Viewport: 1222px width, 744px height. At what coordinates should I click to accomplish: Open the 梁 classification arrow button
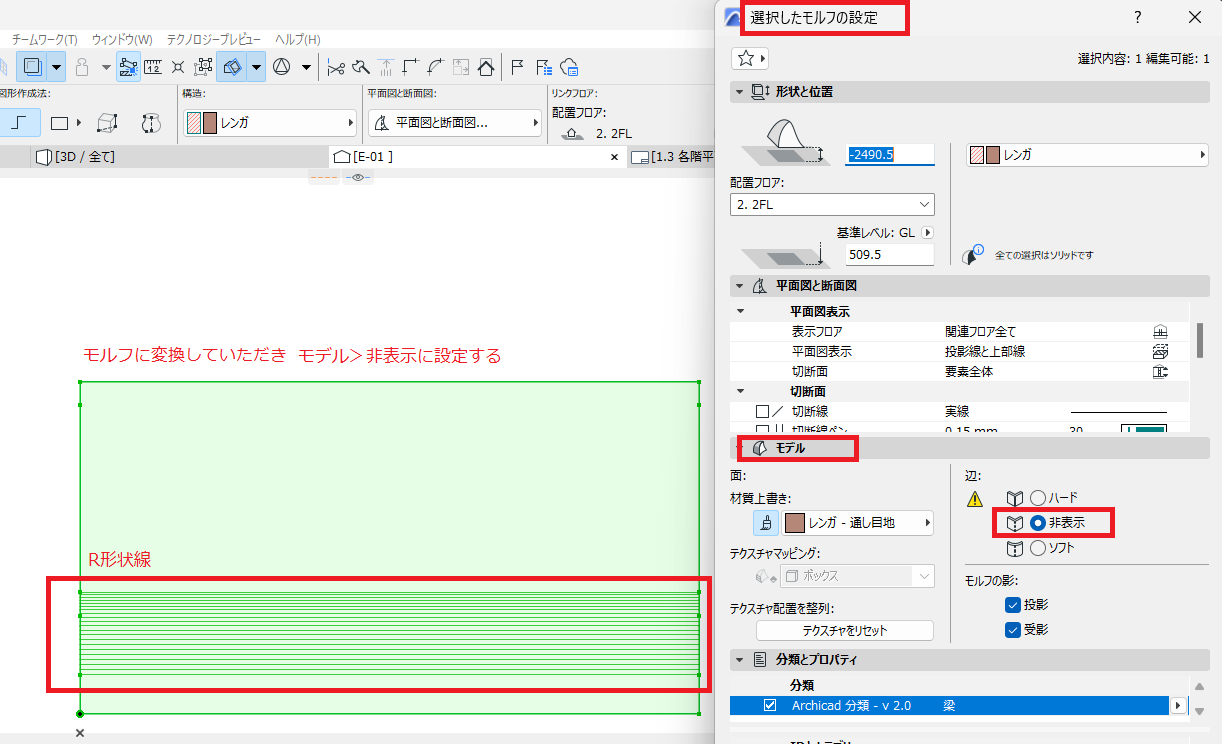tap(1177, 705)
